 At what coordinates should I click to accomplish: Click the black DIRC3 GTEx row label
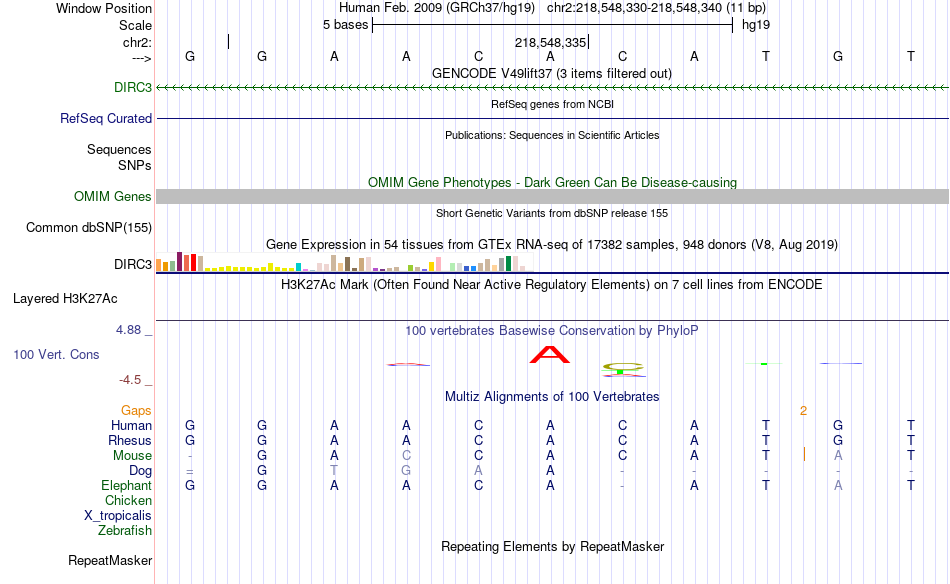(133, 264)
